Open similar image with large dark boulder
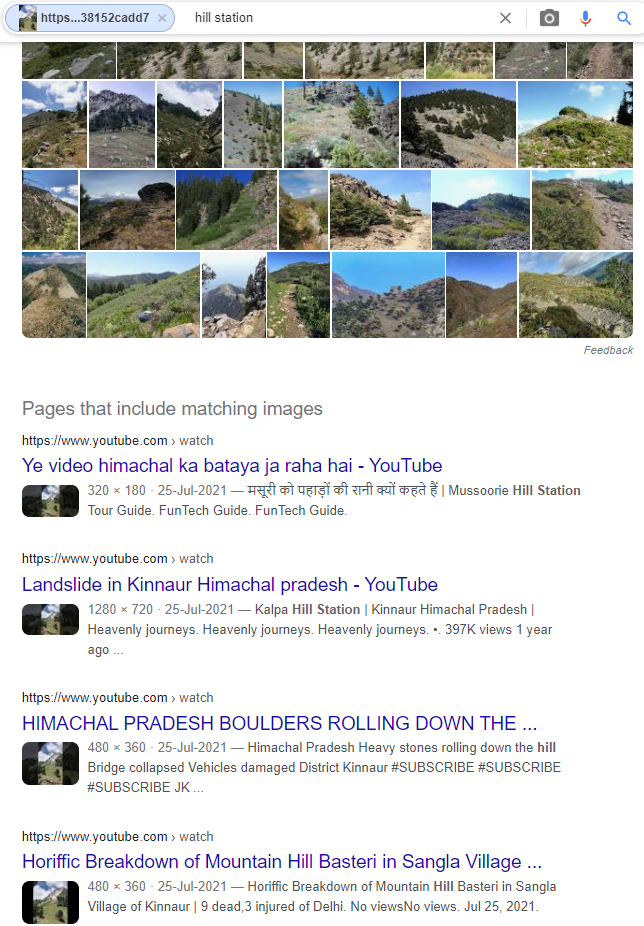 (127, 210)
